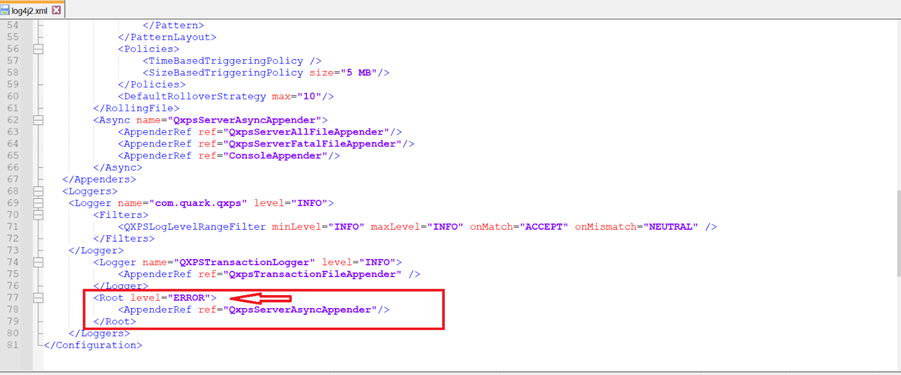Click the </Policies> closing tag
Screen dimensions: 901x375
pos(152,84)
